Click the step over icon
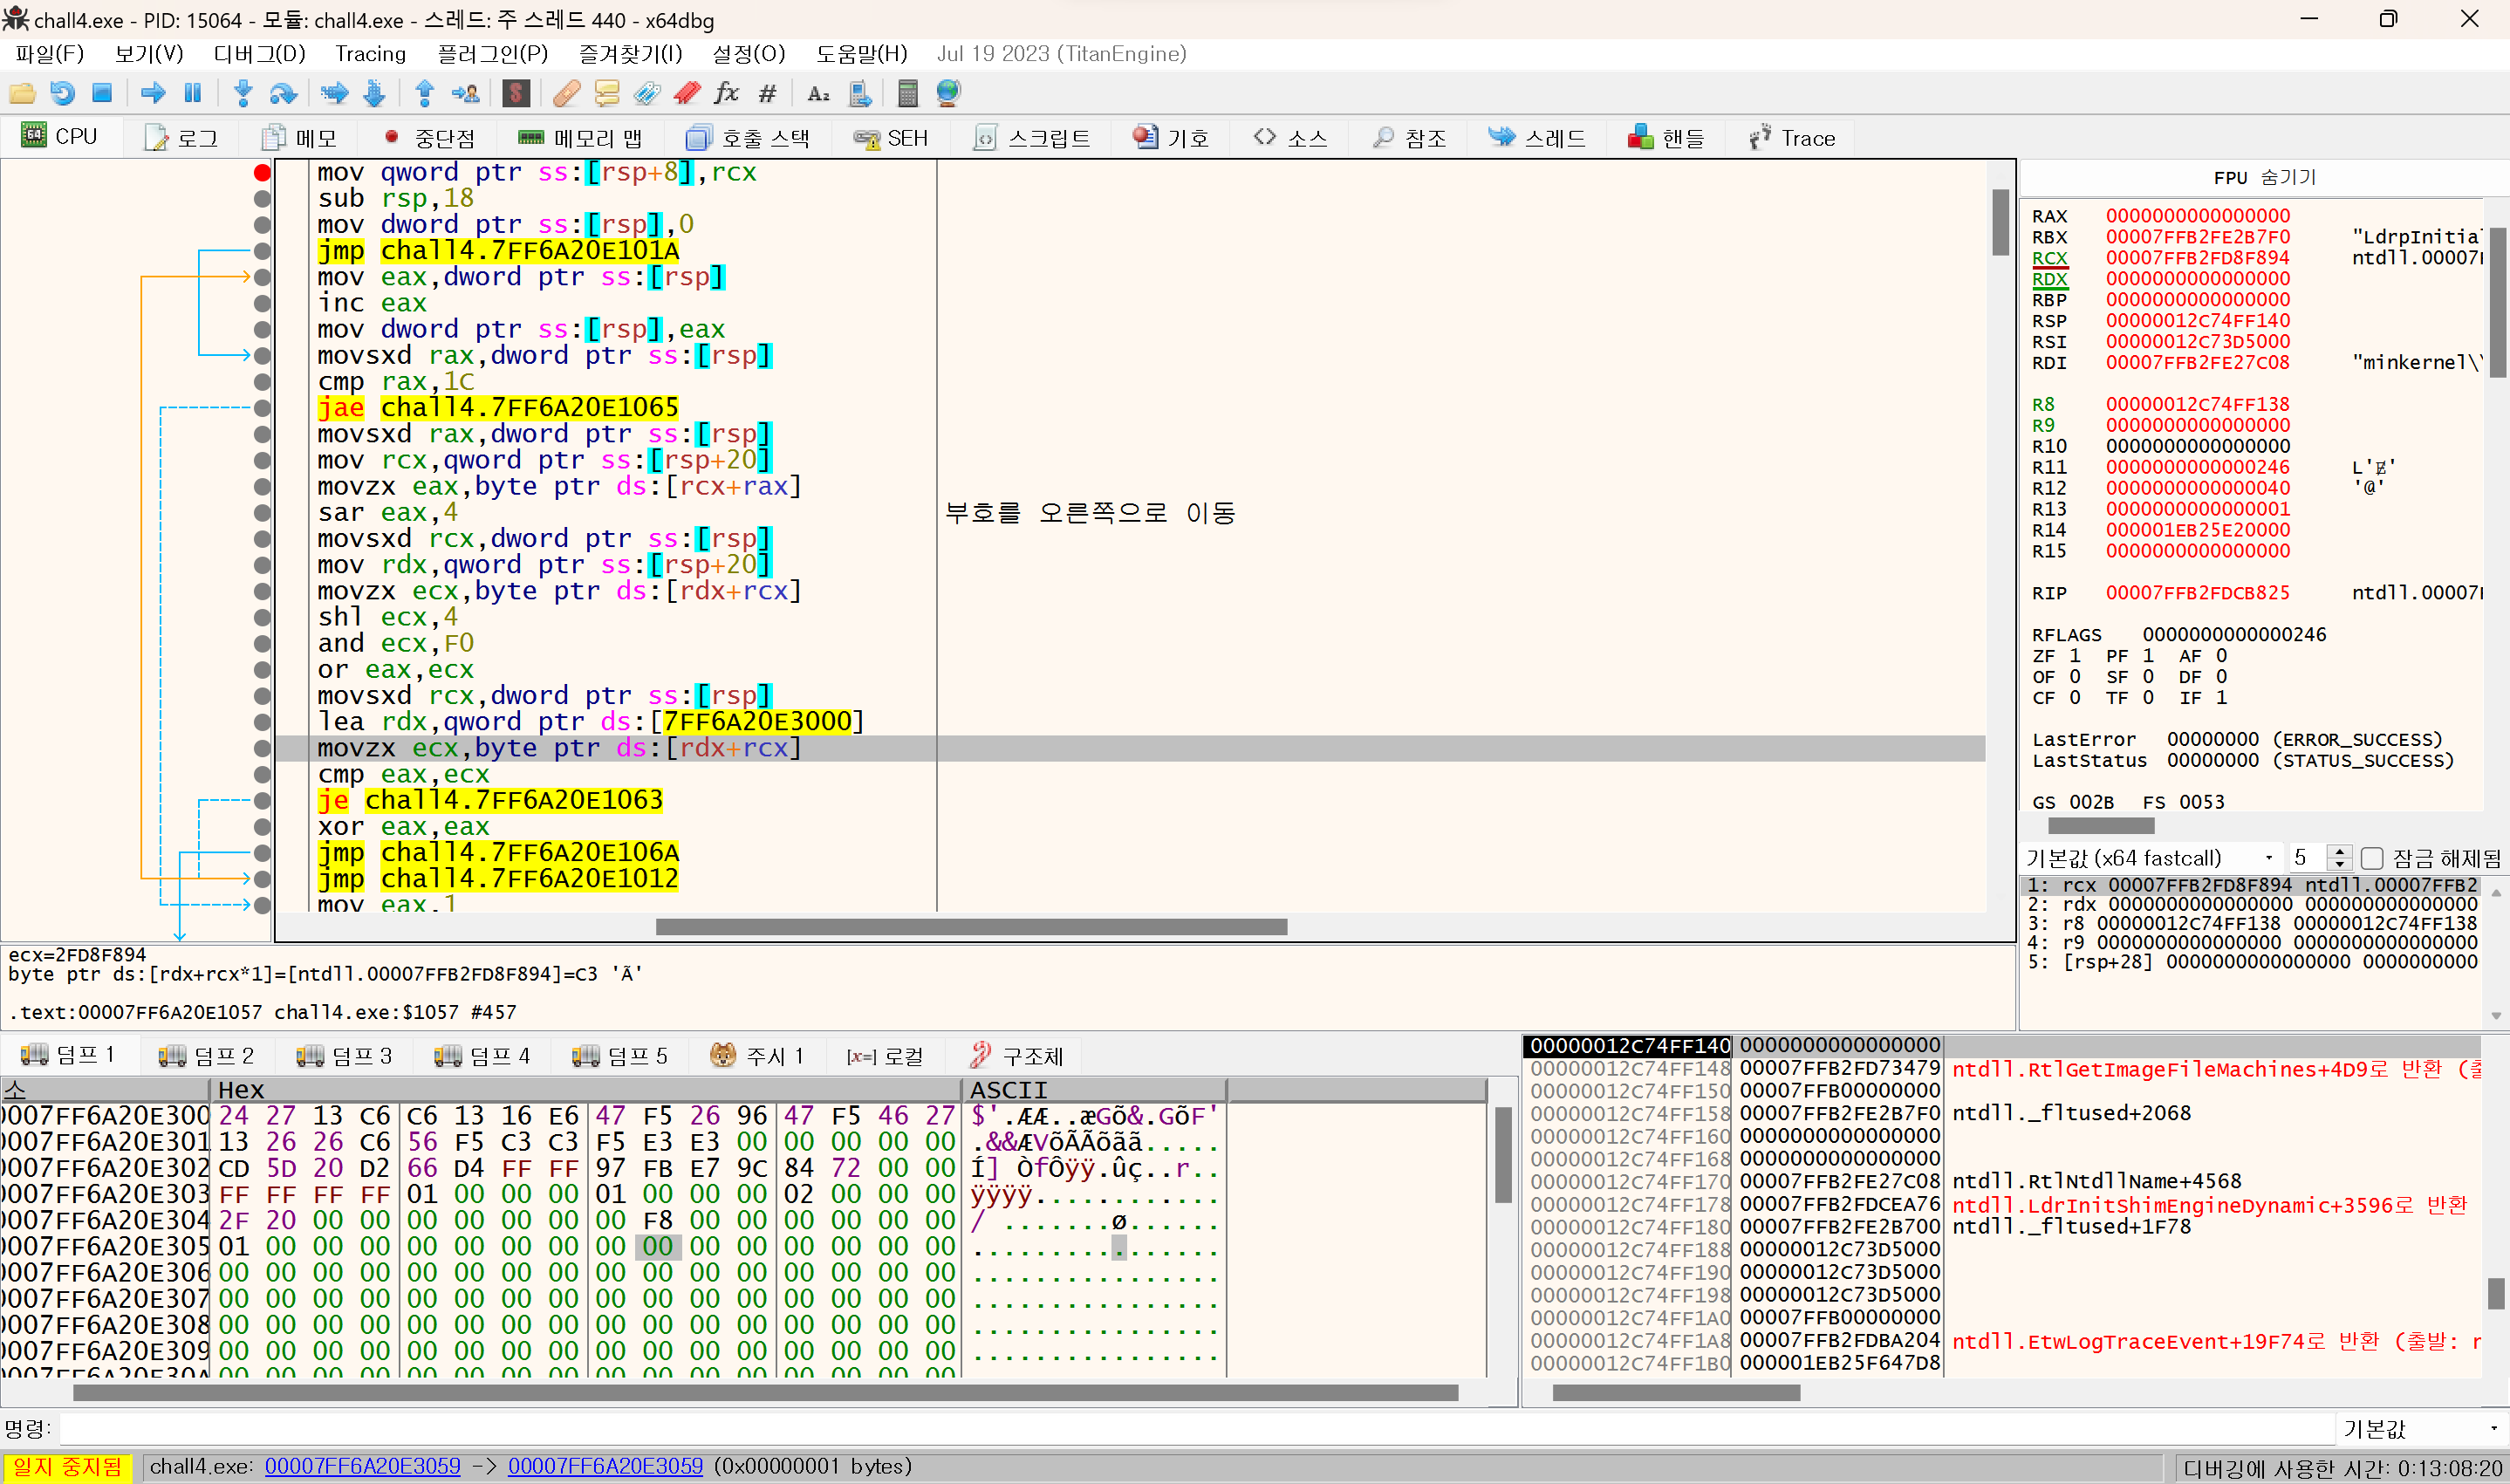This screenshot has height=1484, width=2510. click(x=283, y=93)
